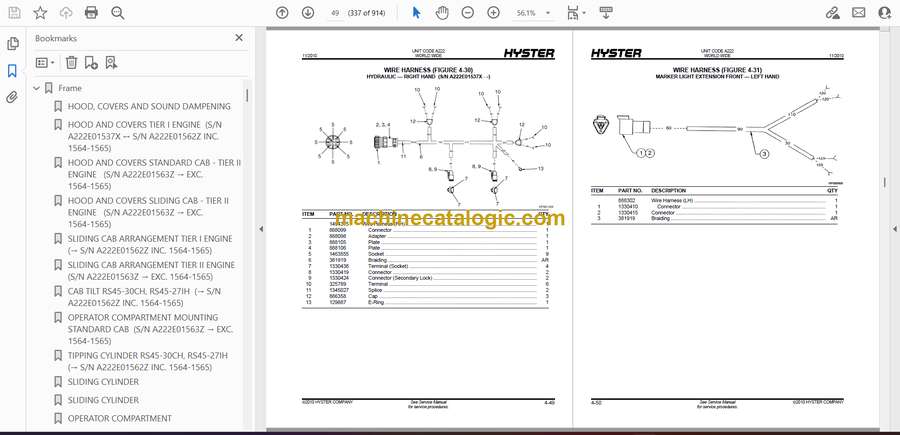The width and height of the screenshot is (900, 435).
Task: Add a new bookmark icon
Action: 91,63
